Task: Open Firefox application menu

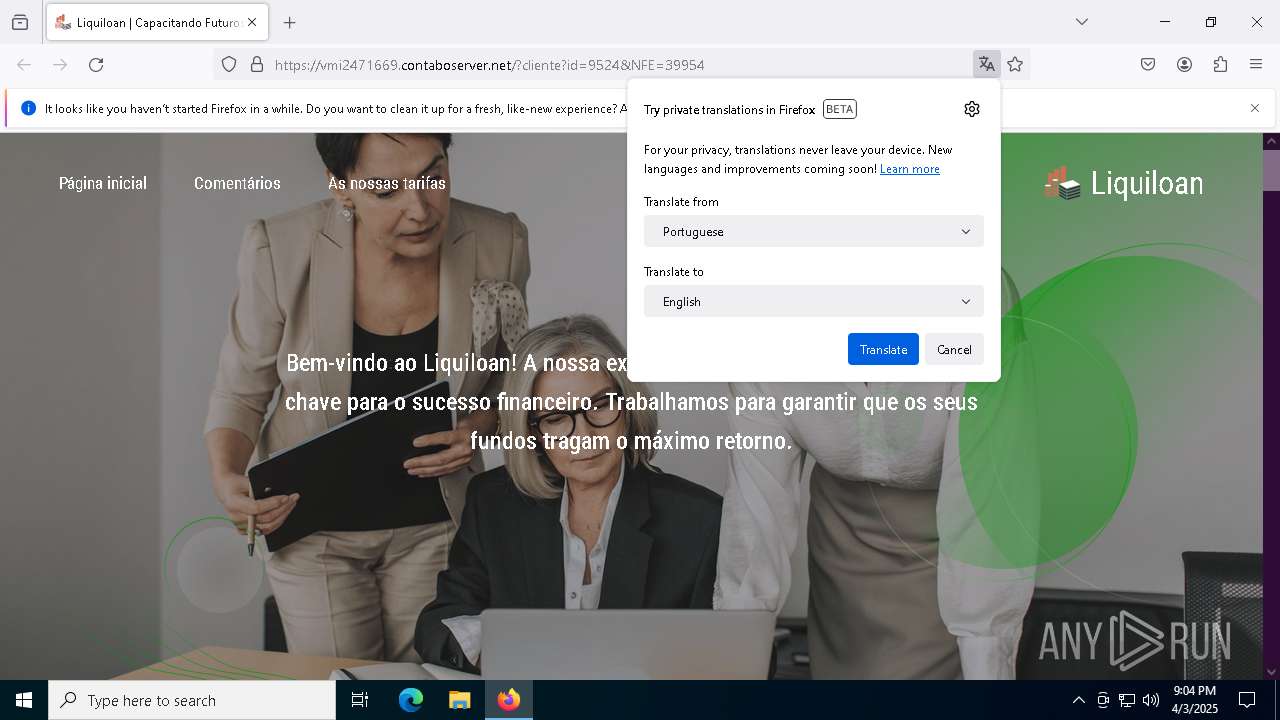Action: 1256,65
